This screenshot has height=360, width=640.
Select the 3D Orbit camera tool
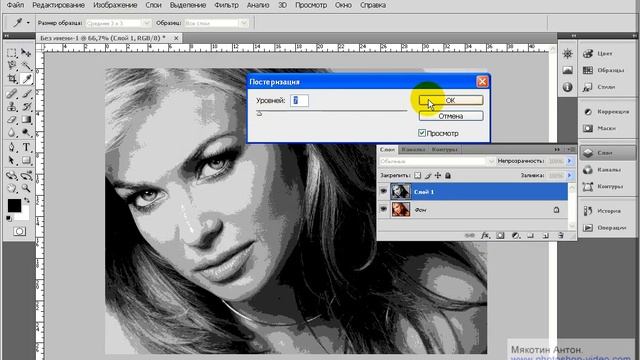point(26,176)
